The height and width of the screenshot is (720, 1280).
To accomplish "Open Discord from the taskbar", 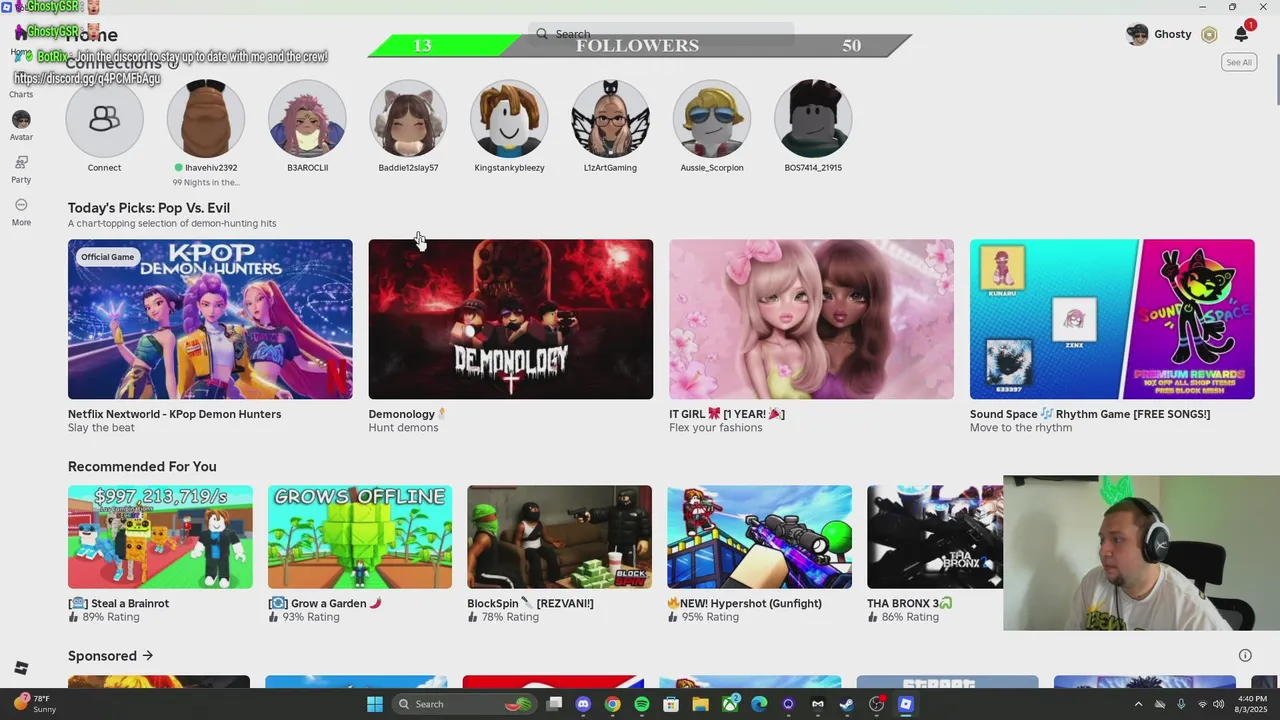I will pos(583,704).
